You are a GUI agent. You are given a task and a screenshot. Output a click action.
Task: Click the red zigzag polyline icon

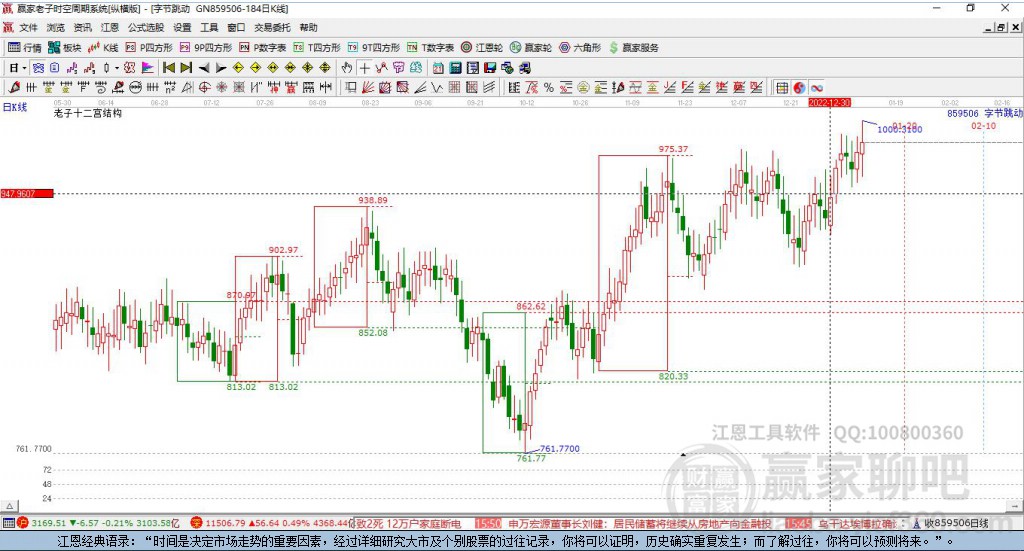tap(382, 68)
